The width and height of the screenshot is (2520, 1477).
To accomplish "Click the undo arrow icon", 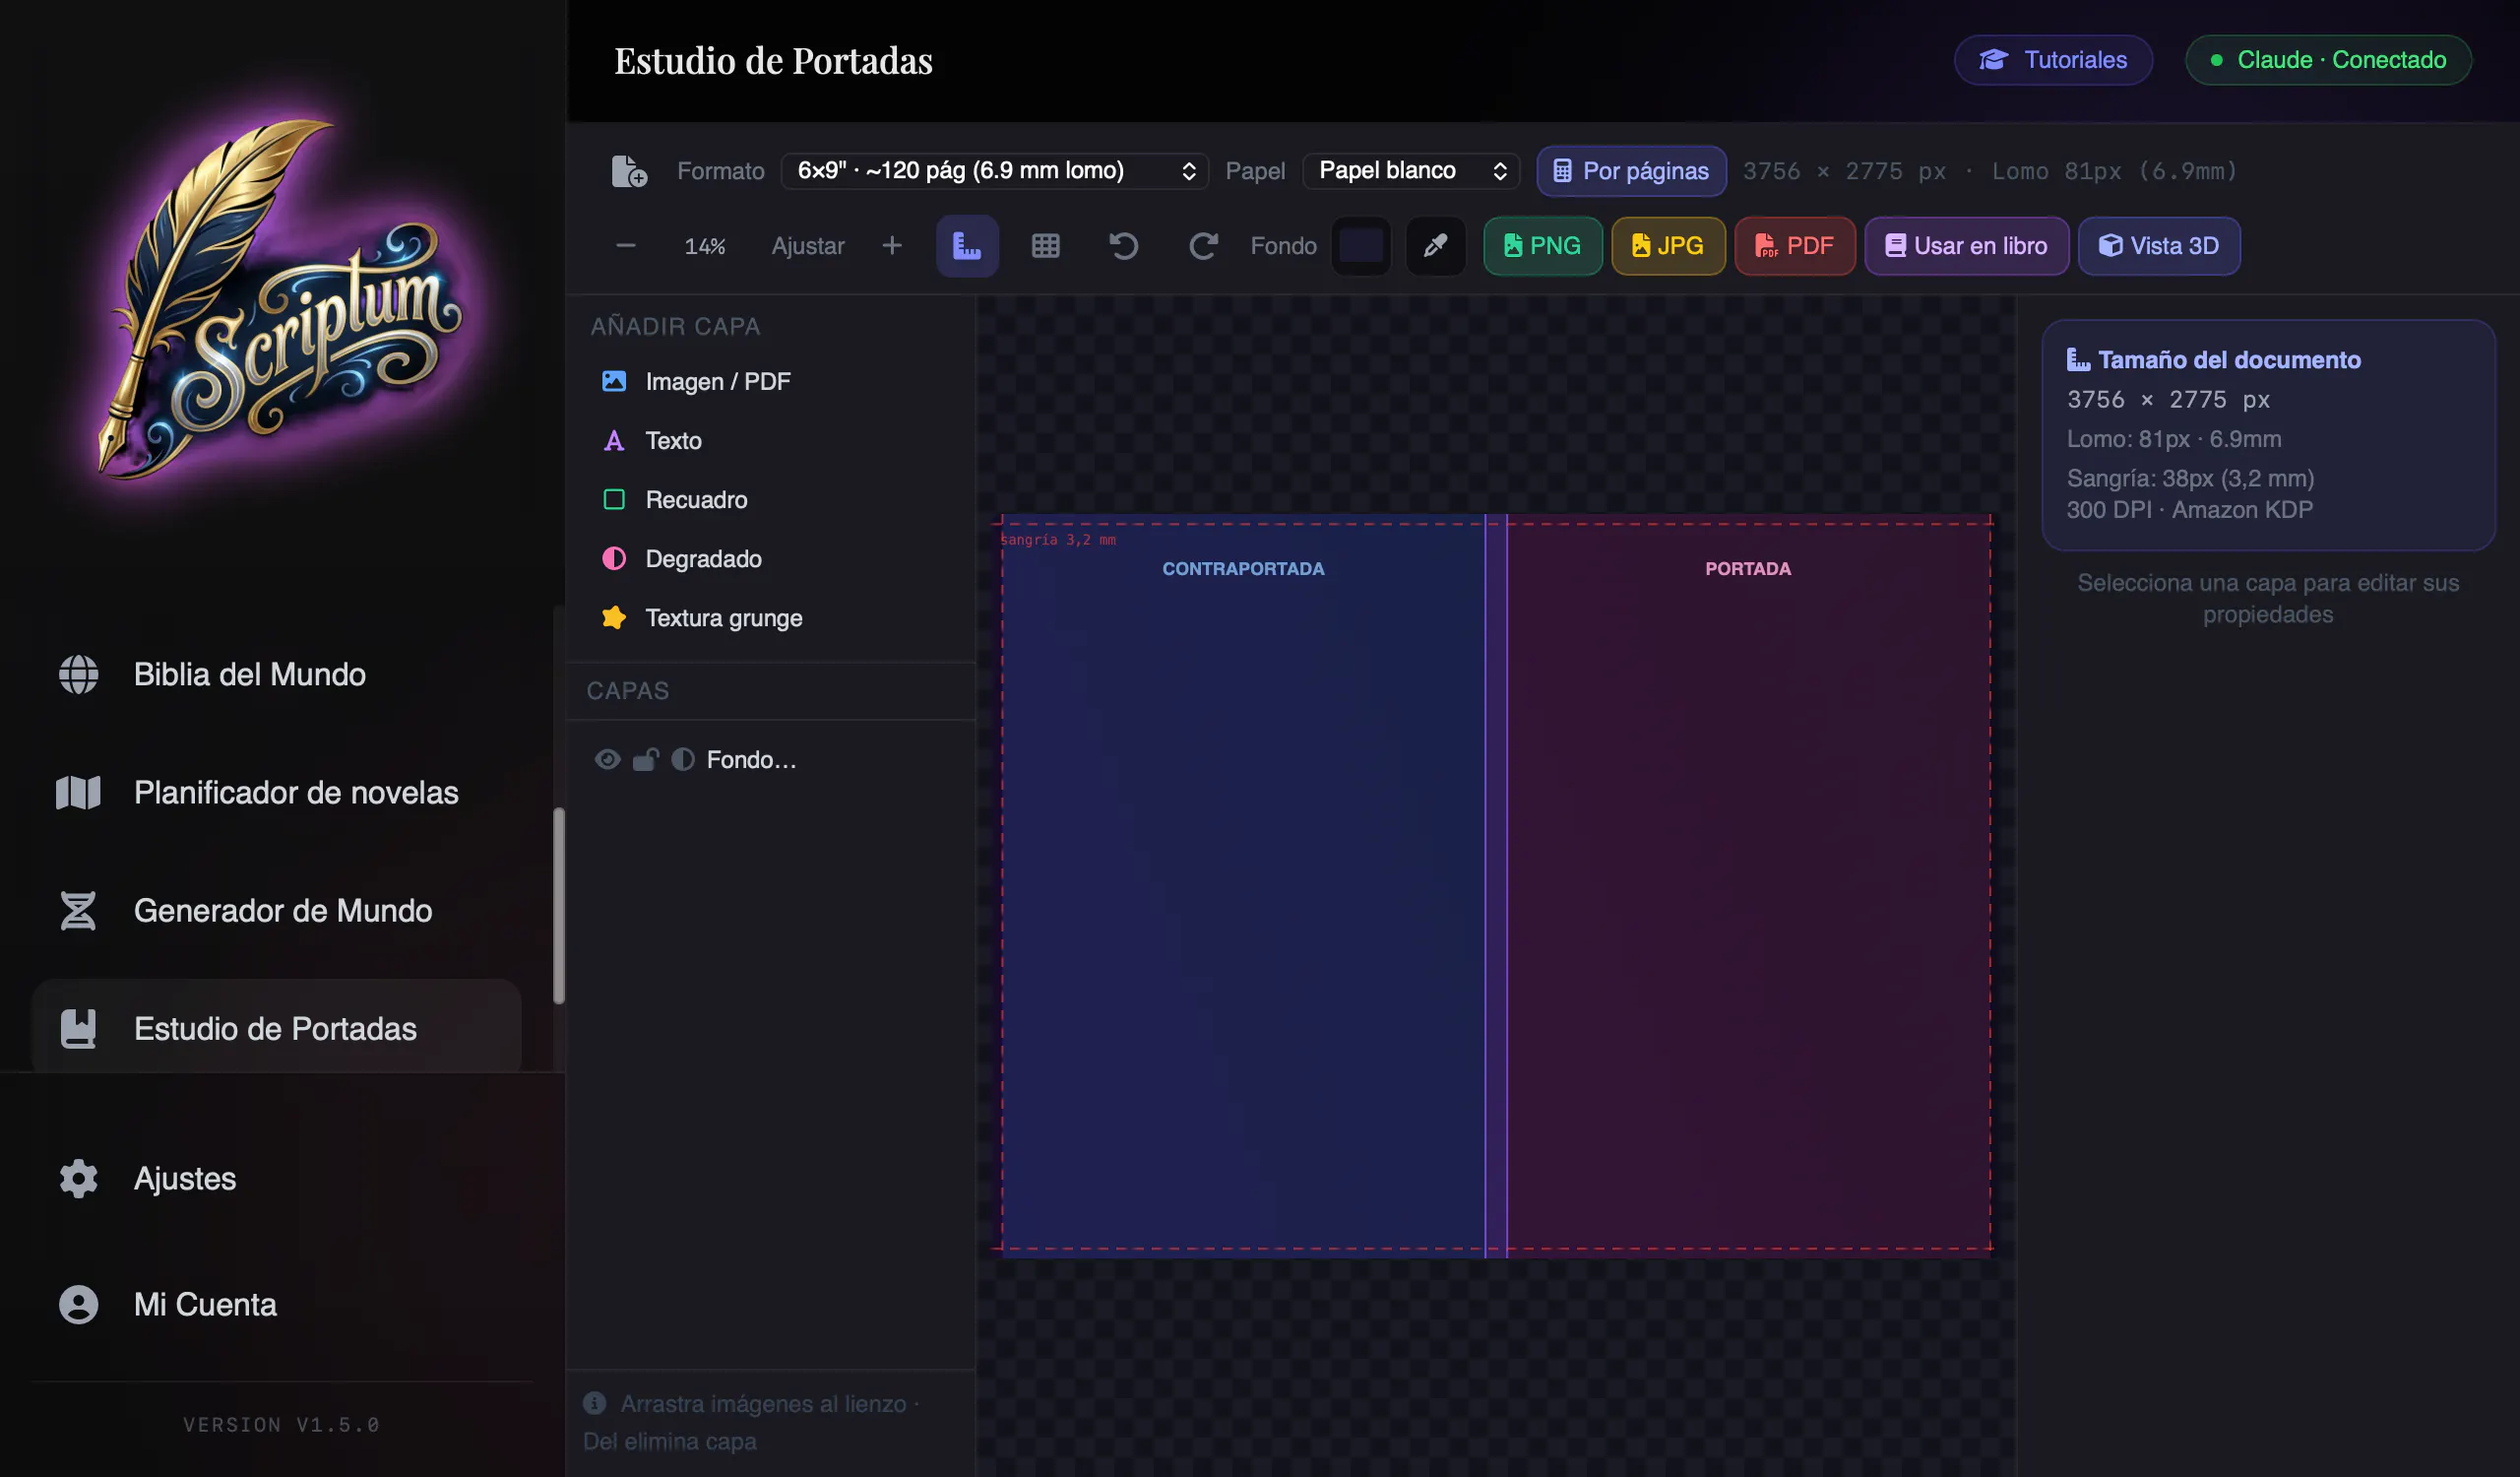I will [1124, 246].
